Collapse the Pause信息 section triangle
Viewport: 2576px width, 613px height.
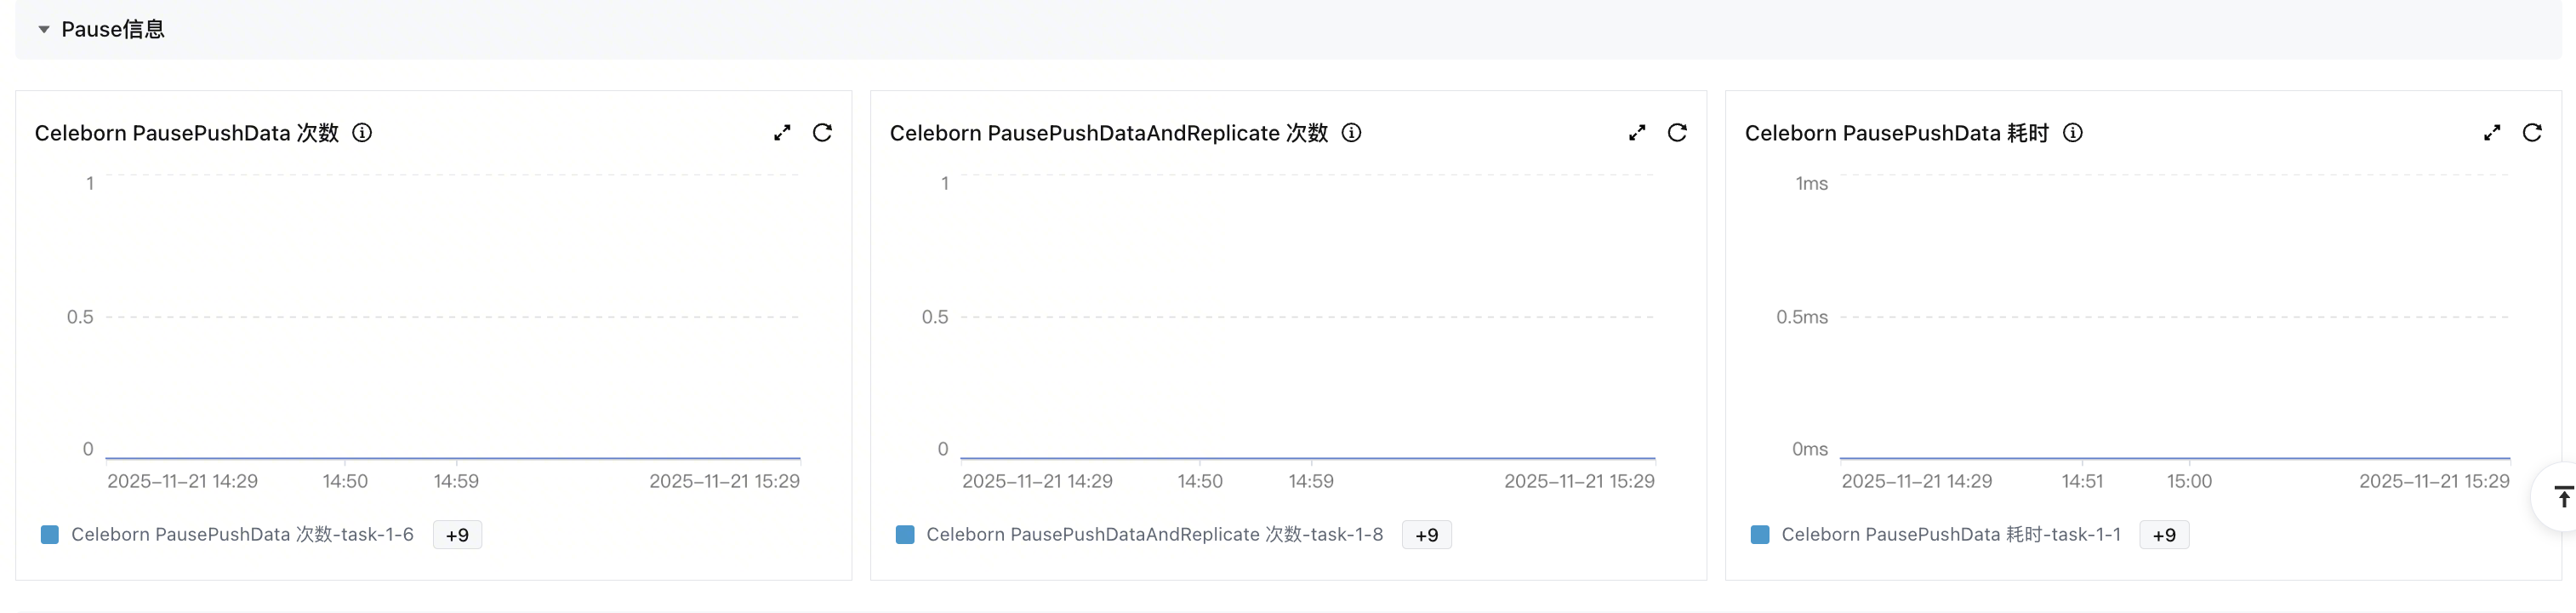[44, 30]
